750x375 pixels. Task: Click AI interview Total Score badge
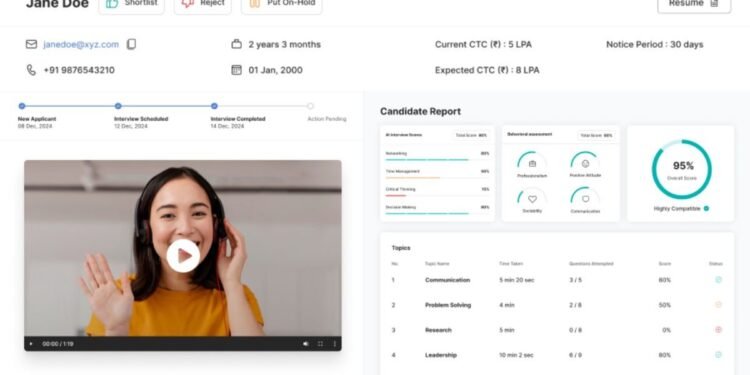471,135
